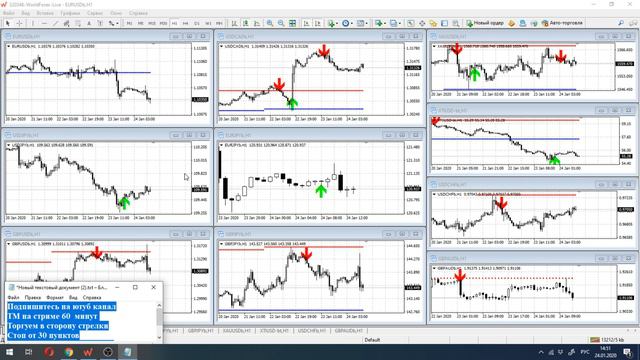Open the indicators list dropdown
Viewport: 640px width, 360px height.
tap(332, 23)
